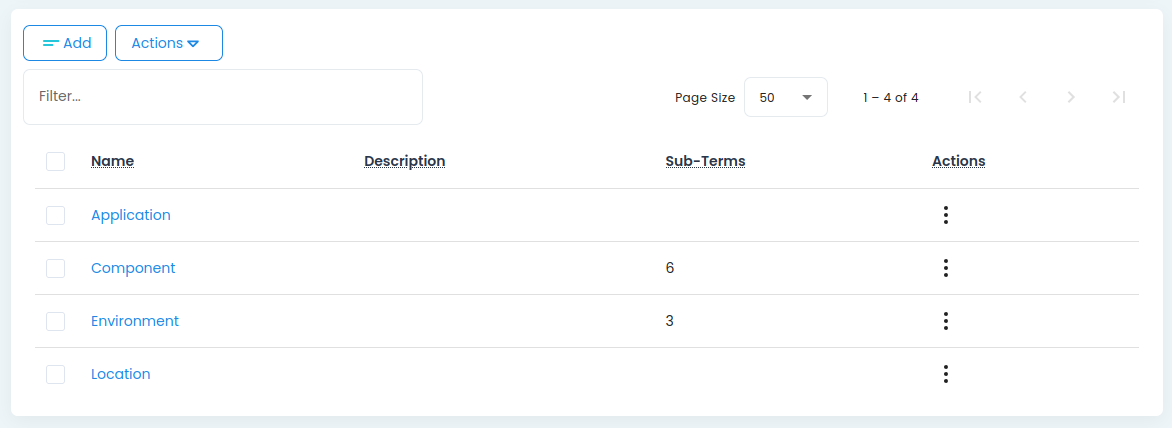
Task: Click into the Filter text field
Action: [222, 97]
